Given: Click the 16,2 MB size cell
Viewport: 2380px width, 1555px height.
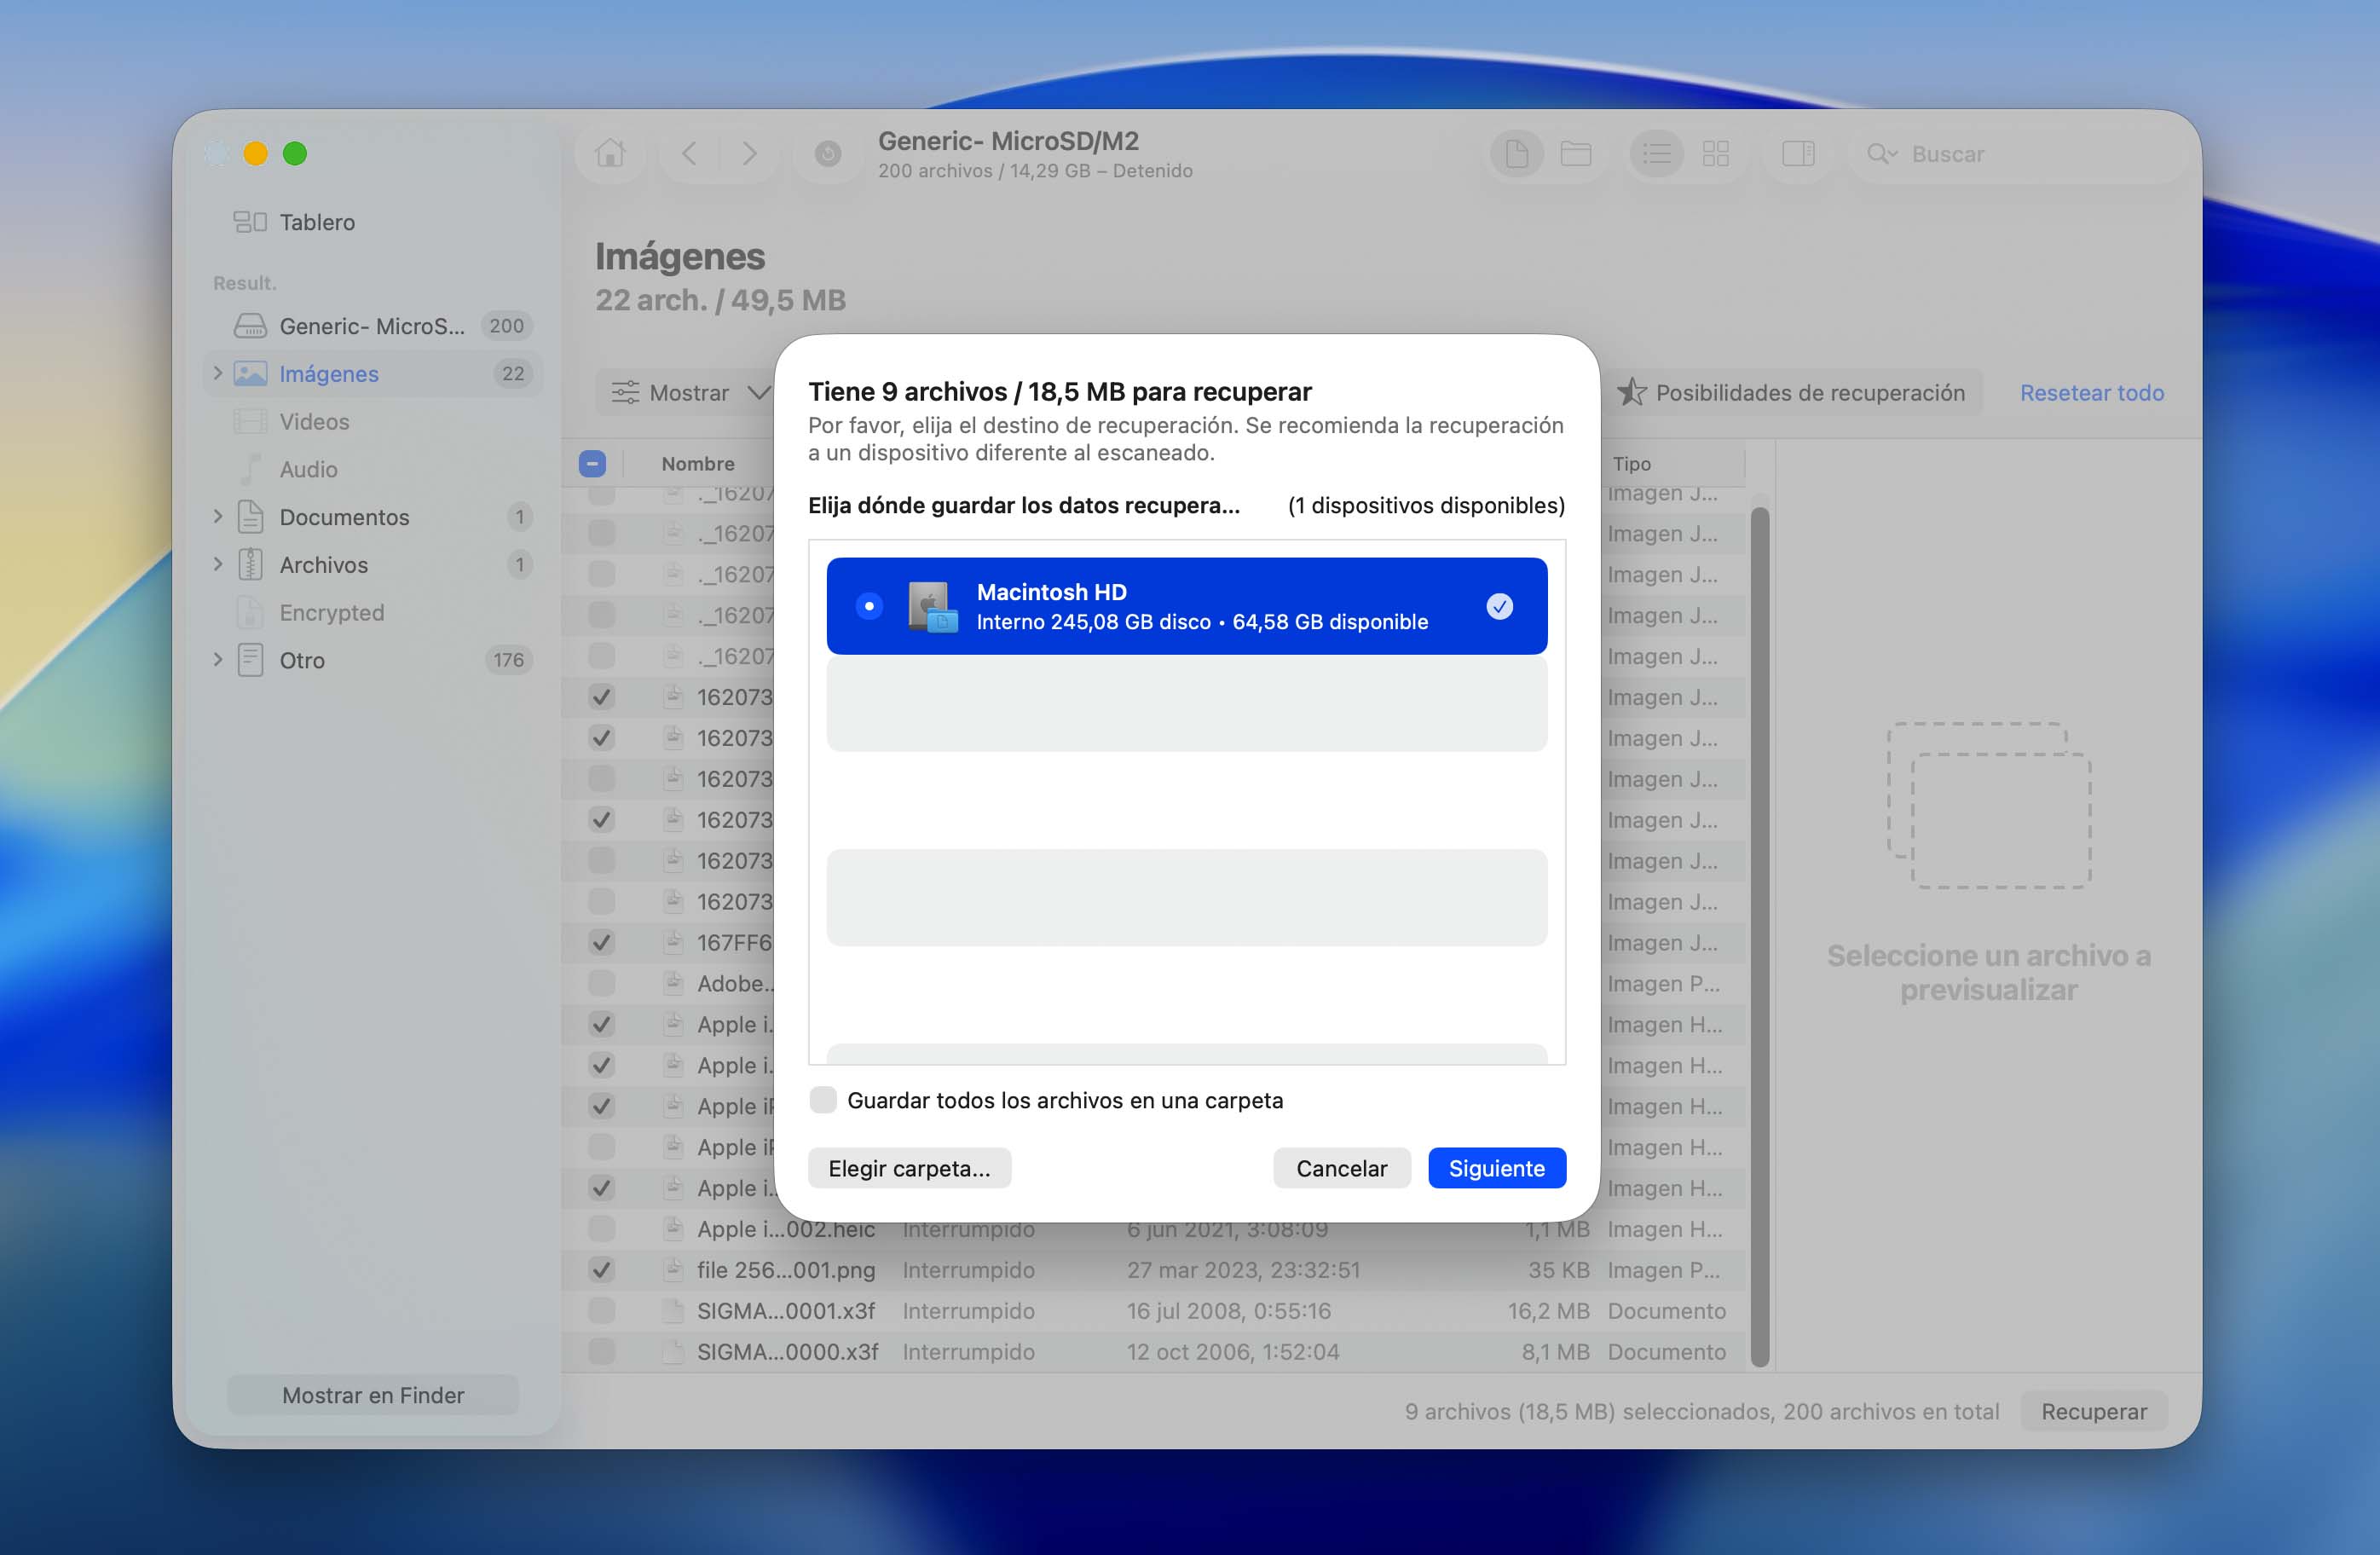Looking at the screenshot, I should point(1548,1311).
